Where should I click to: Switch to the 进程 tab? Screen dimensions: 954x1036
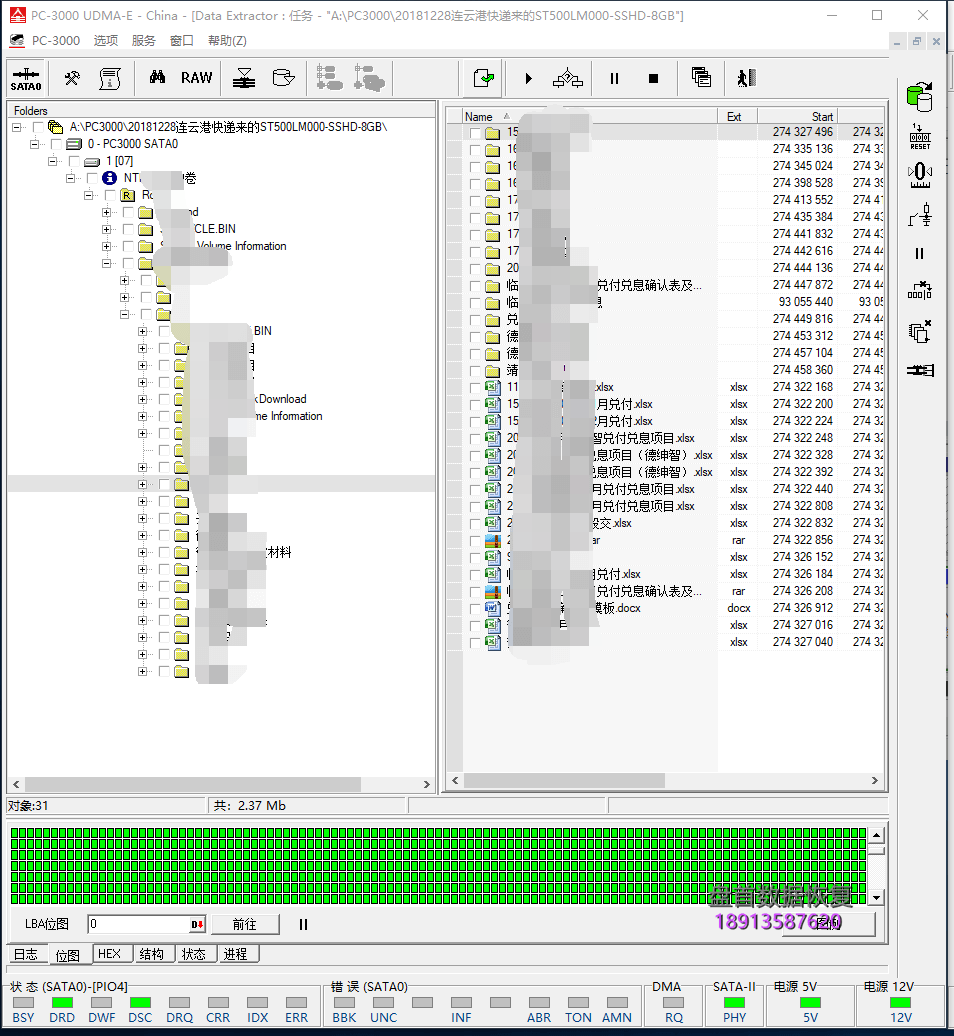click(236, 954)
